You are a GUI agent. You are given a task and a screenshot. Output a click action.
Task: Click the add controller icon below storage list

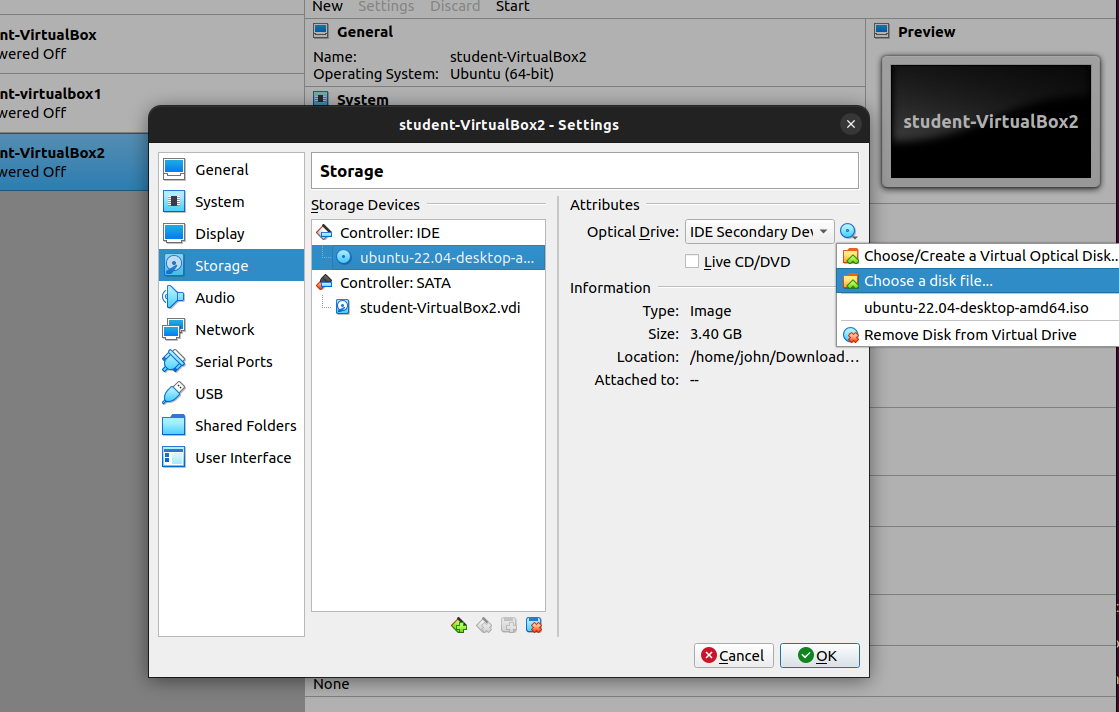tap(459, 625)
